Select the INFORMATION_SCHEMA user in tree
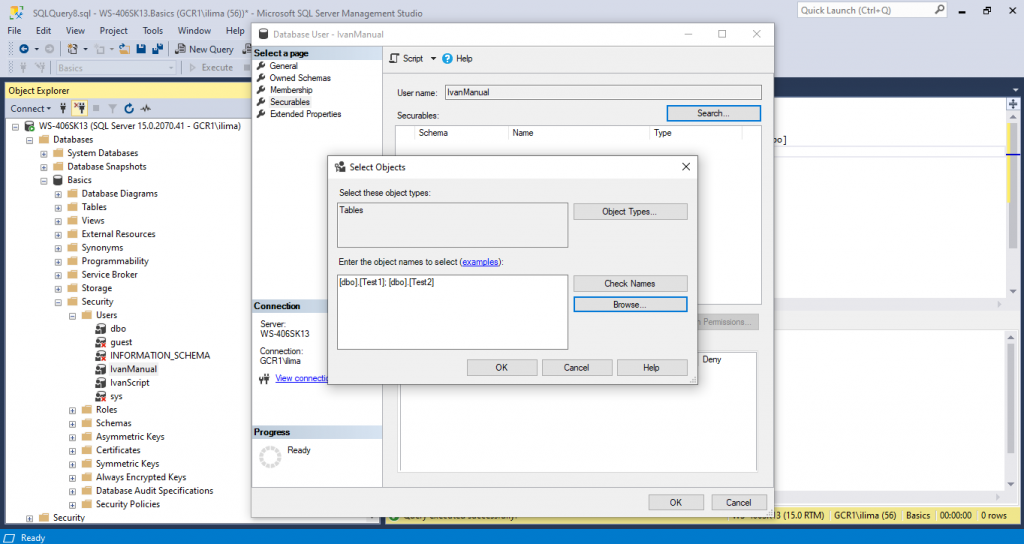Image resolution: width=1024 pixels, height=544 pixels. tap(160, 356)
